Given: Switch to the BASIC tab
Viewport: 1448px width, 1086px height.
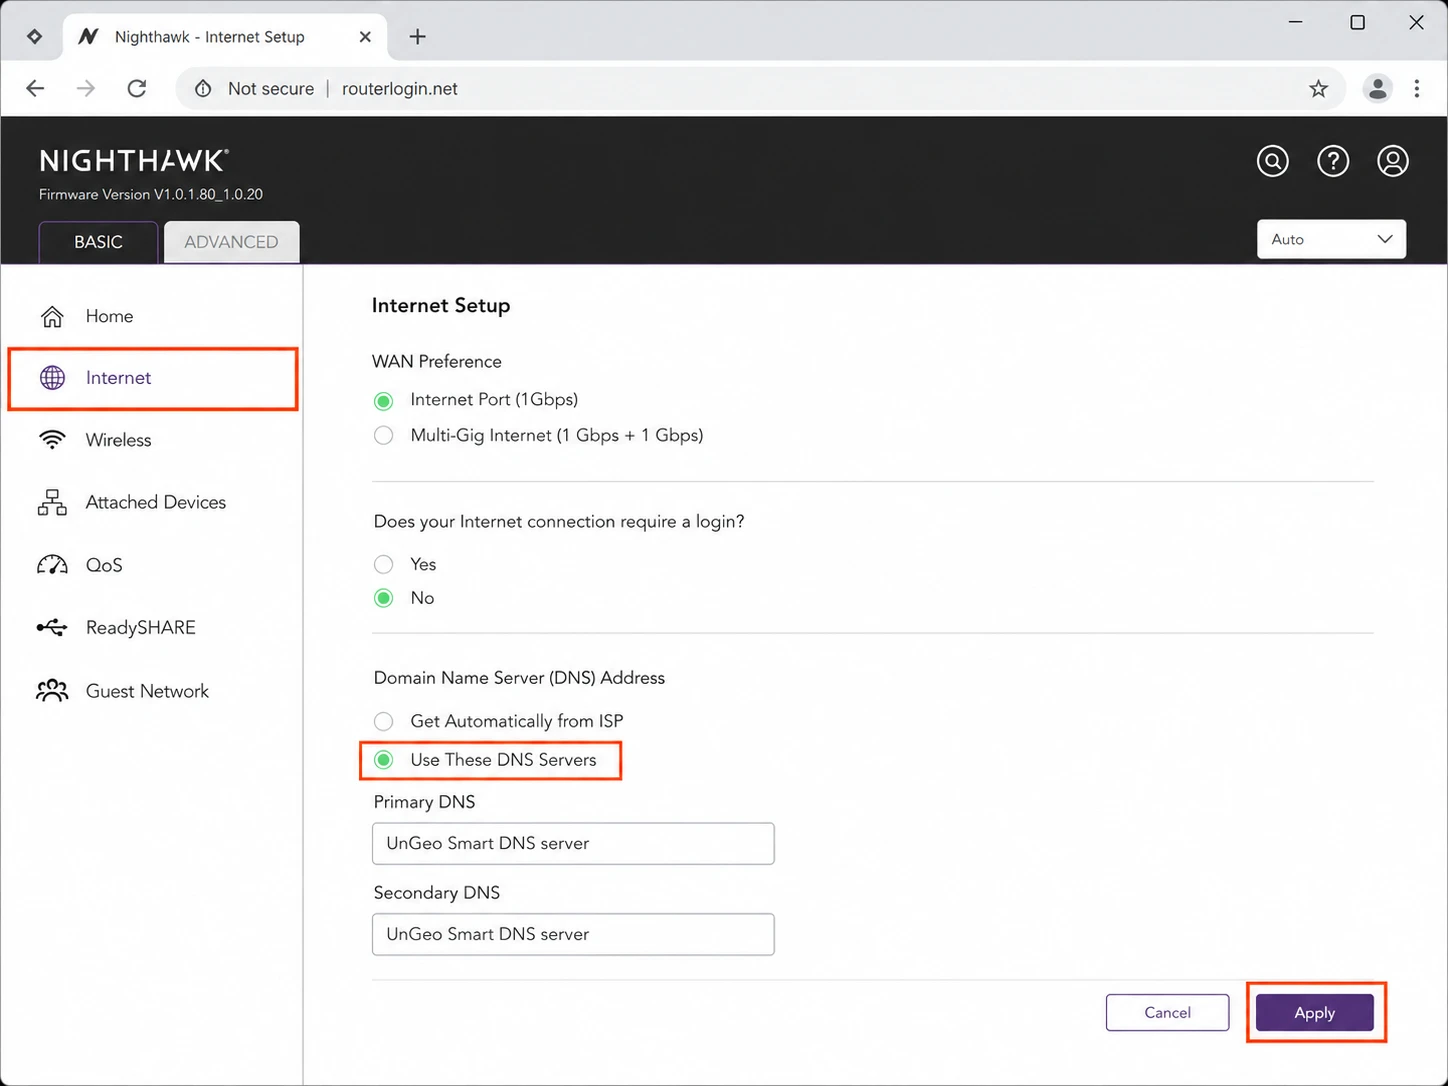Looking at the screenshot, I should [x=98, y=242].
